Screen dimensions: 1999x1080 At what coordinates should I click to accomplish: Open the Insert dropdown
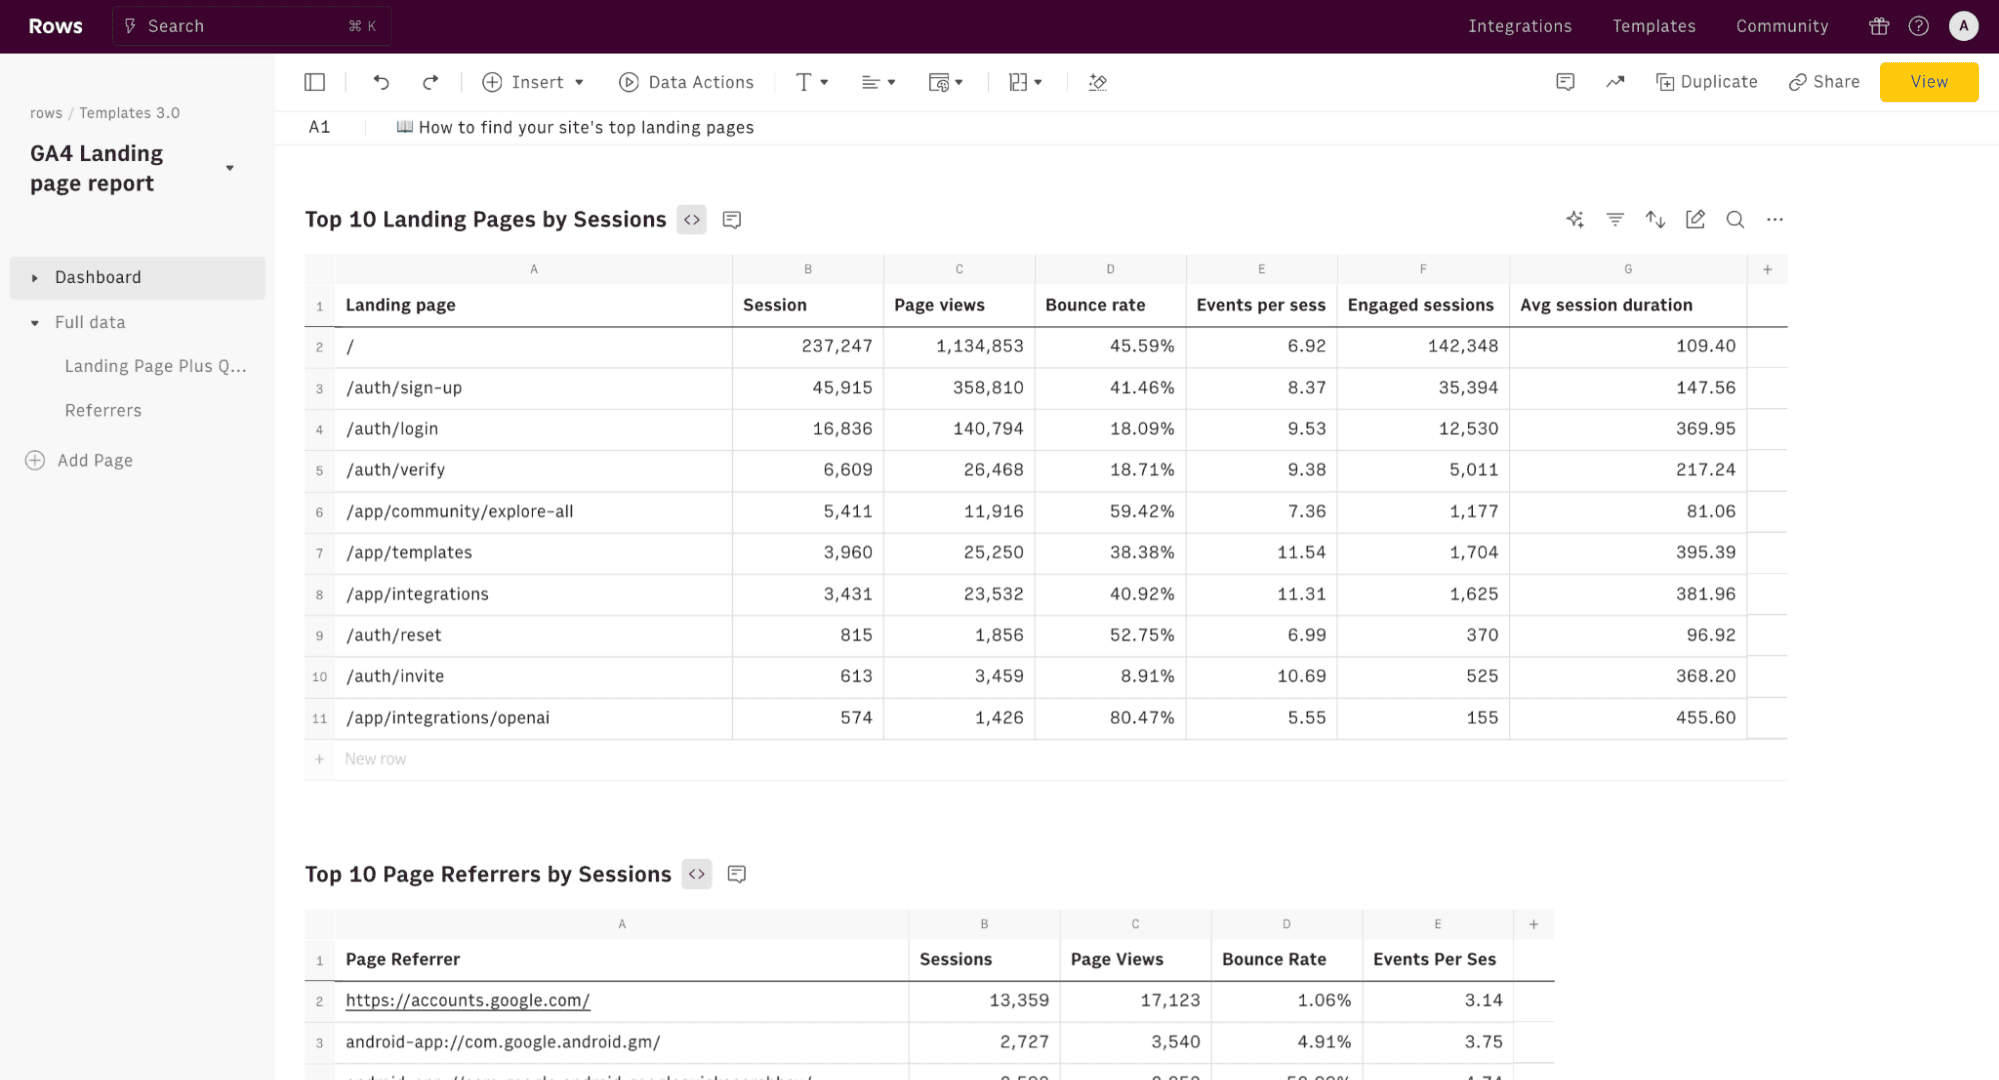(x=533, y=82)
